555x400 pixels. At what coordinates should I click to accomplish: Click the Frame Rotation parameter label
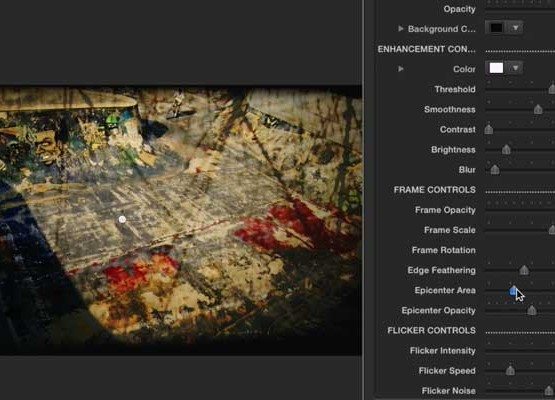[x=444, y=250]
